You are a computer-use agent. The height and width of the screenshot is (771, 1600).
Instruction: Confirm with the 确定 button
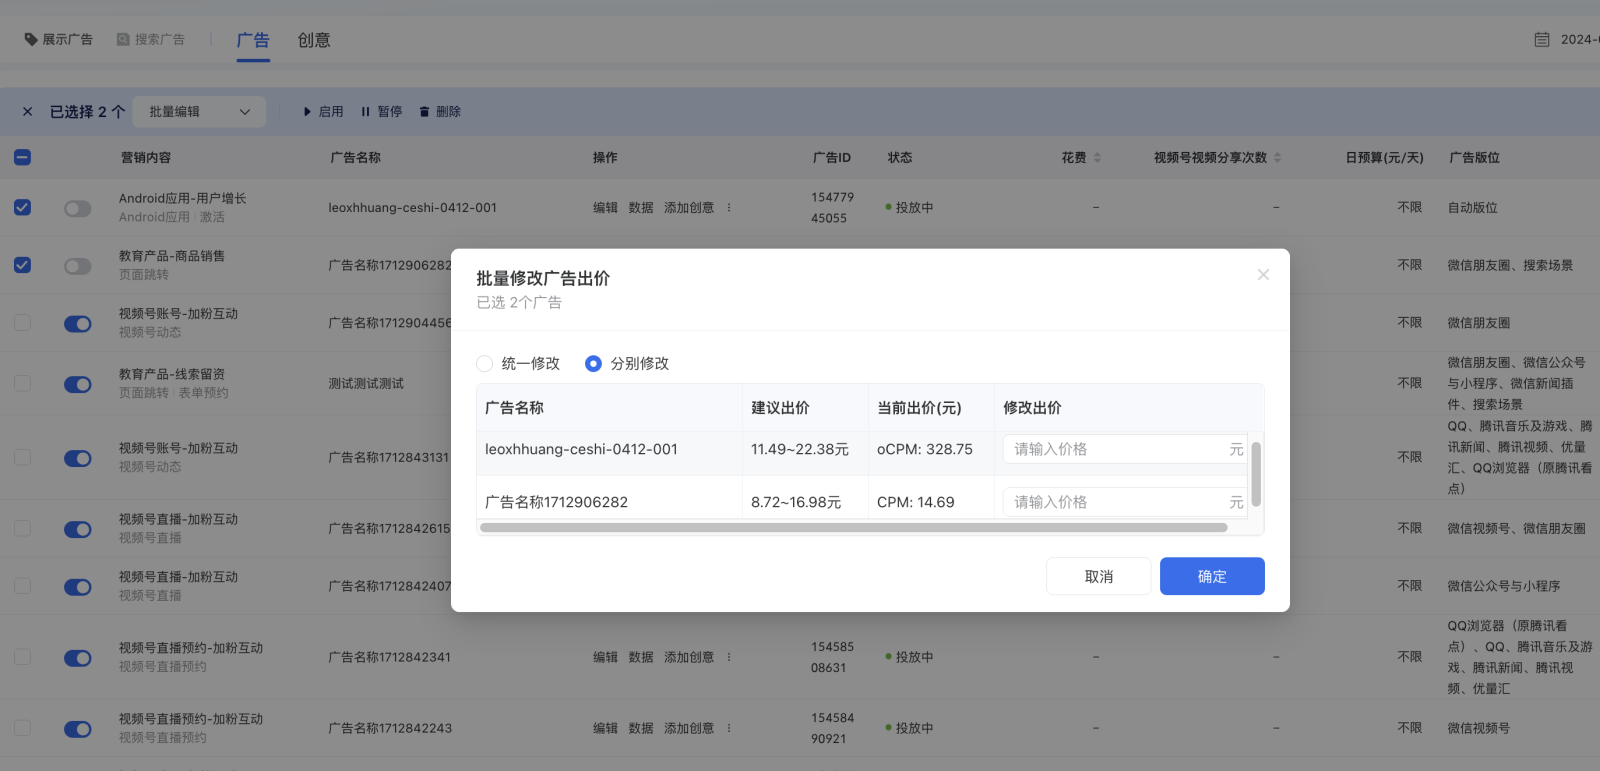coord(1212,576)
